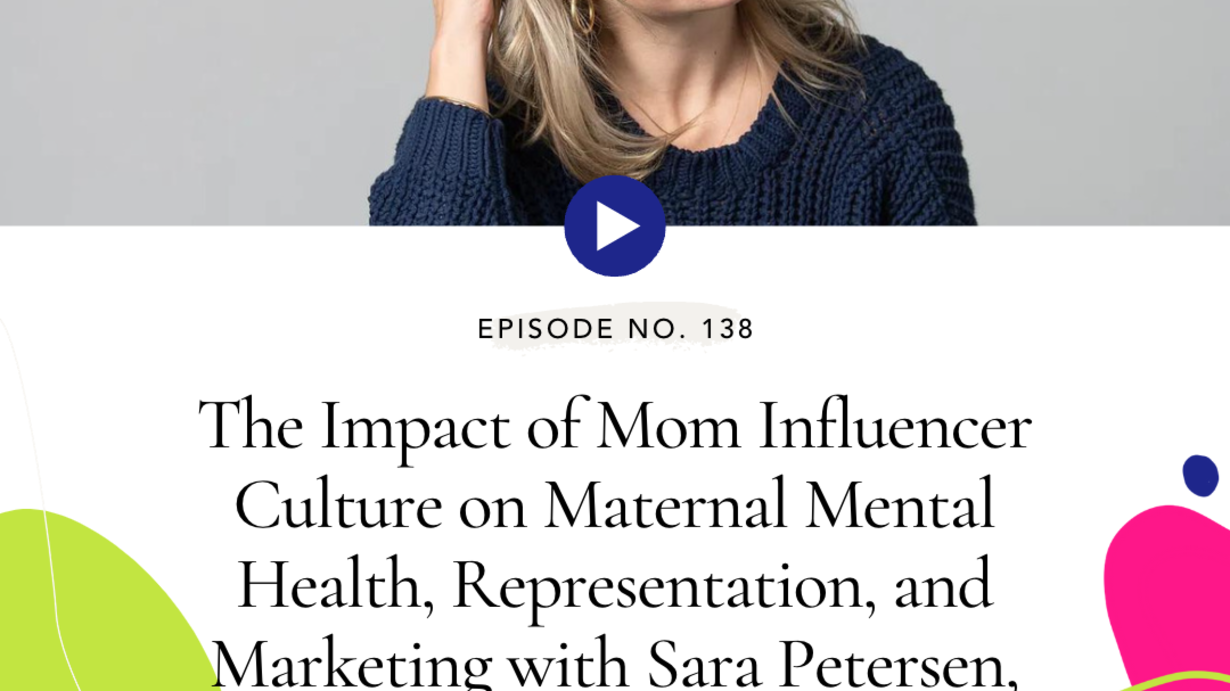1230x691 pixels.
Task: Open the title line "The Impact of Mom Influencer"
Action: click(x=615, y=427)
